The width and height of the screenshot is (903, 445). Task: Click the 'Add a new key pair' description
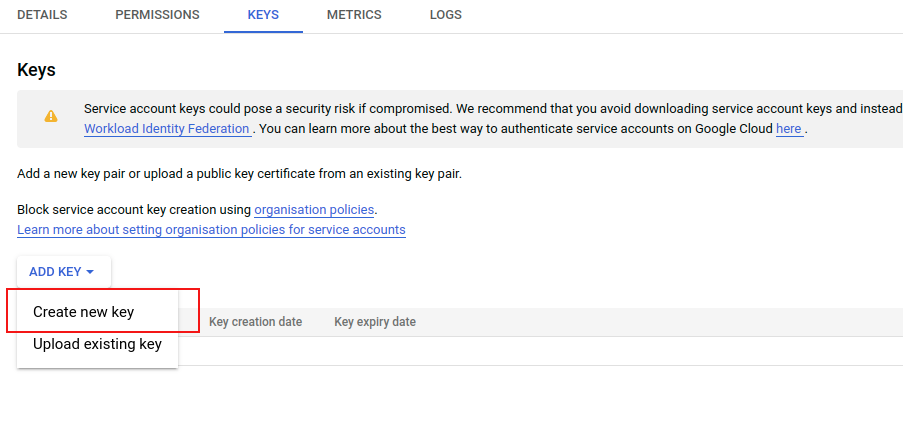tap(240, 174)
